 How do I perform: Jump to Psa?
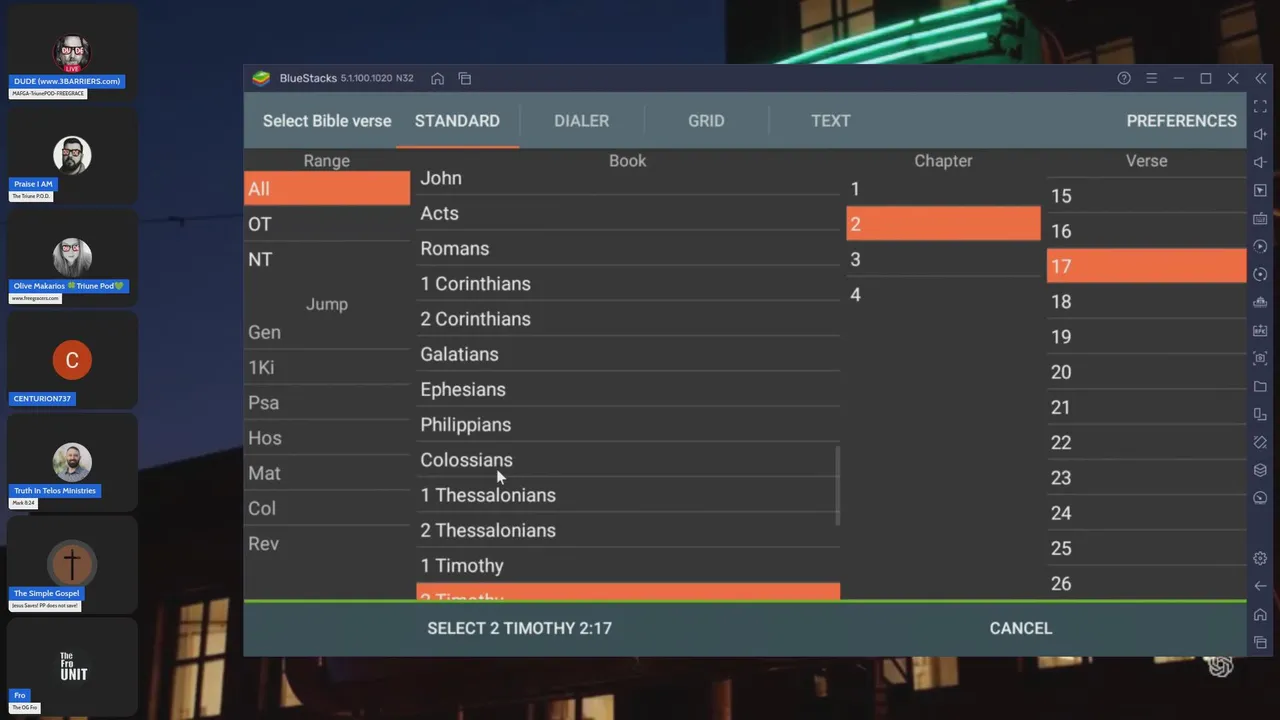[327, 402]
